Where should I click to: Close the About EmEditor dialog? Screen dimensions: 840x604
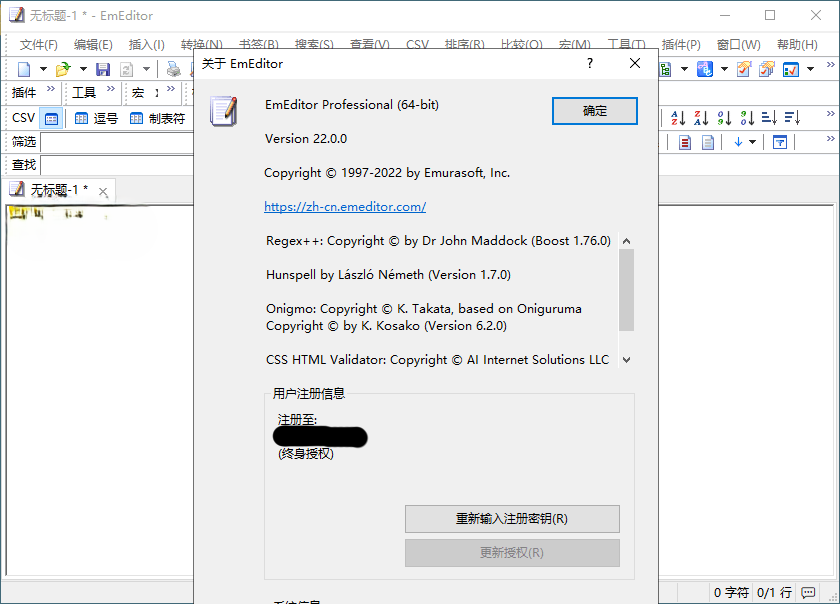coord(635,63)
